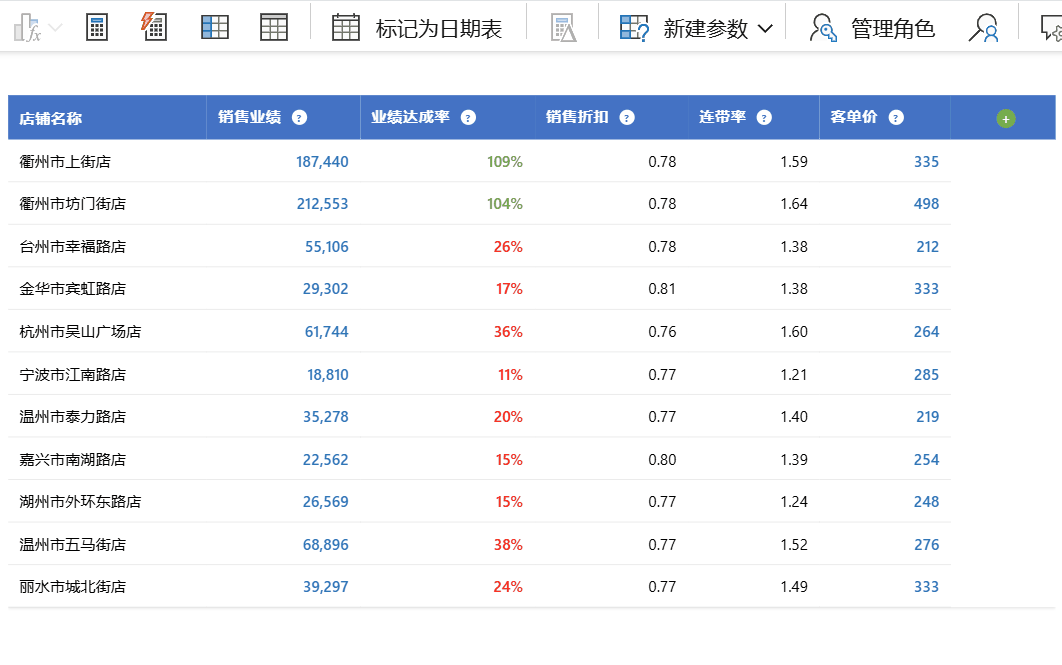1062x665 pixels.
Task: Click achievement rate 104%
Action: coord(505,204)
